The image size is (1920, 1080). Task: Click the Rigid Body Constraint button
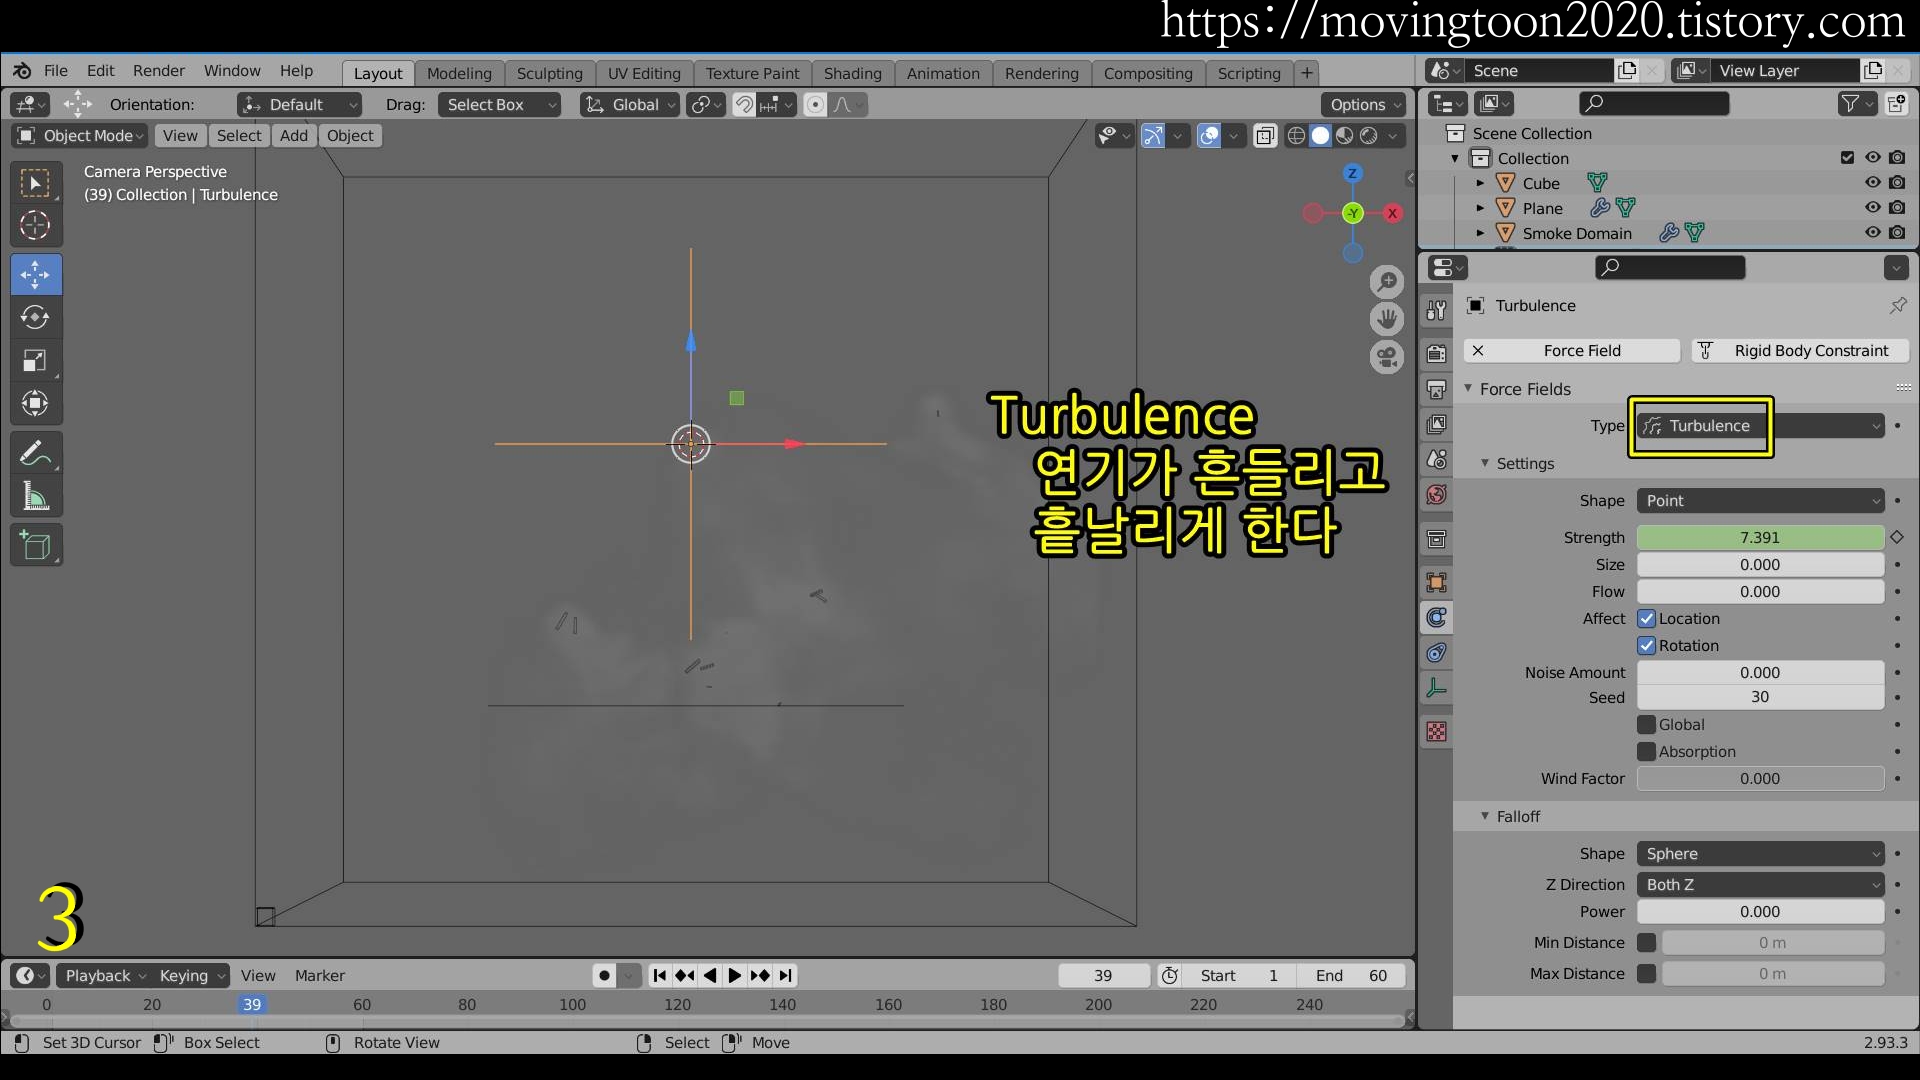point(1800,351)
